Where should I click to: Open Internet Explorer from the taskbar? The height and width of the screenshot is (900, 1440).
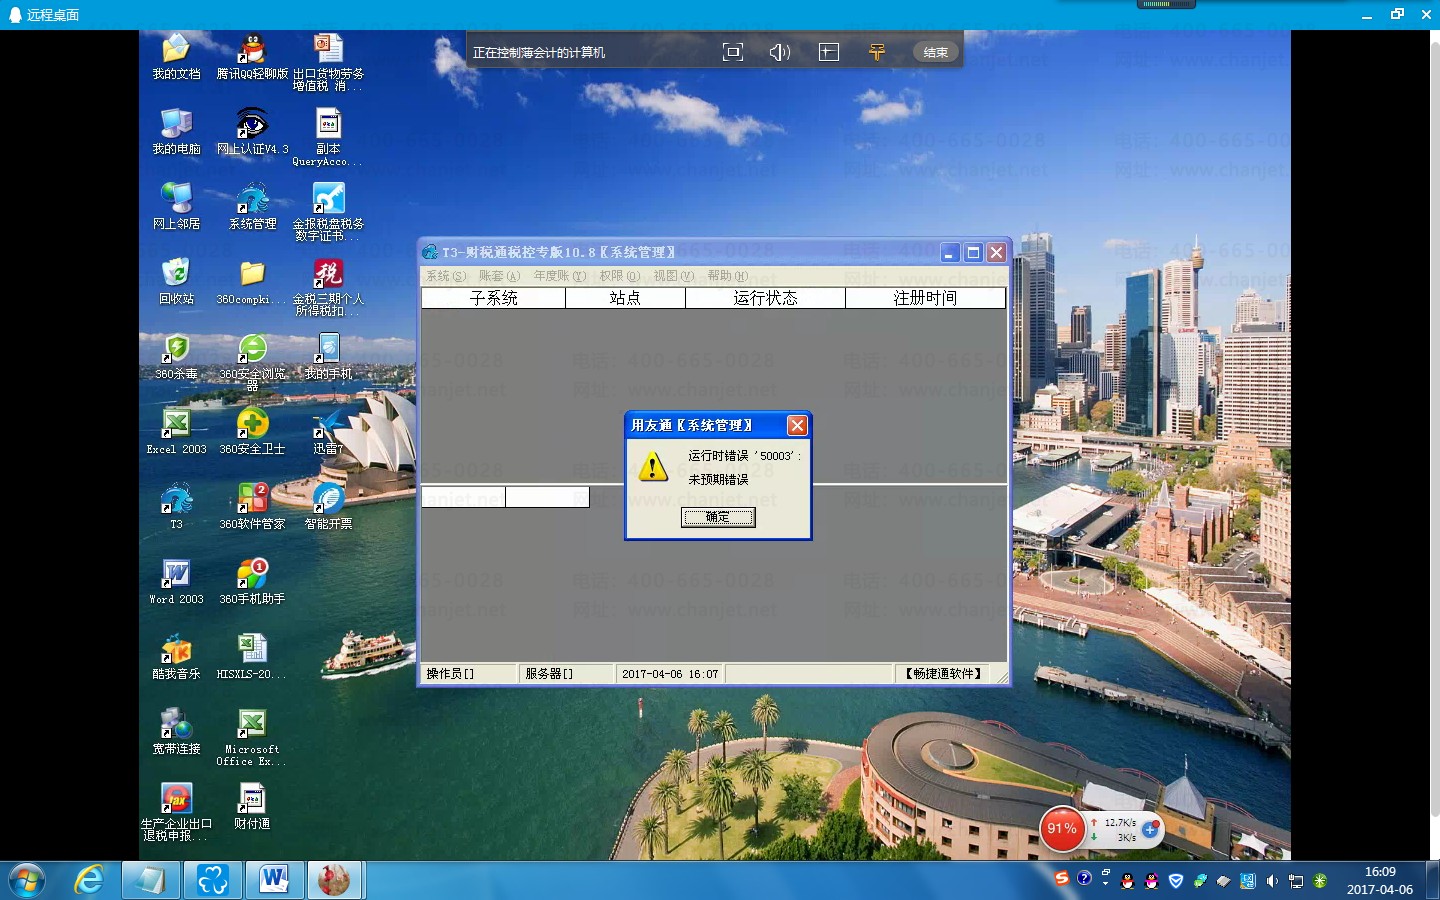89,880
